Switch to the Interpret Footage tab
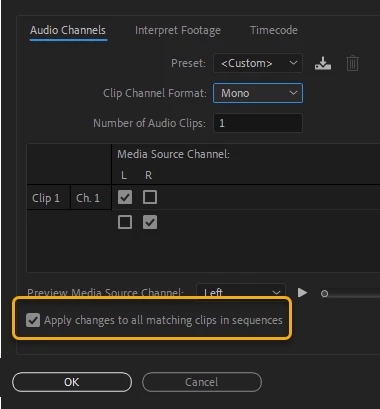Viewport: 380px width, 409px height. click(178, 30)
